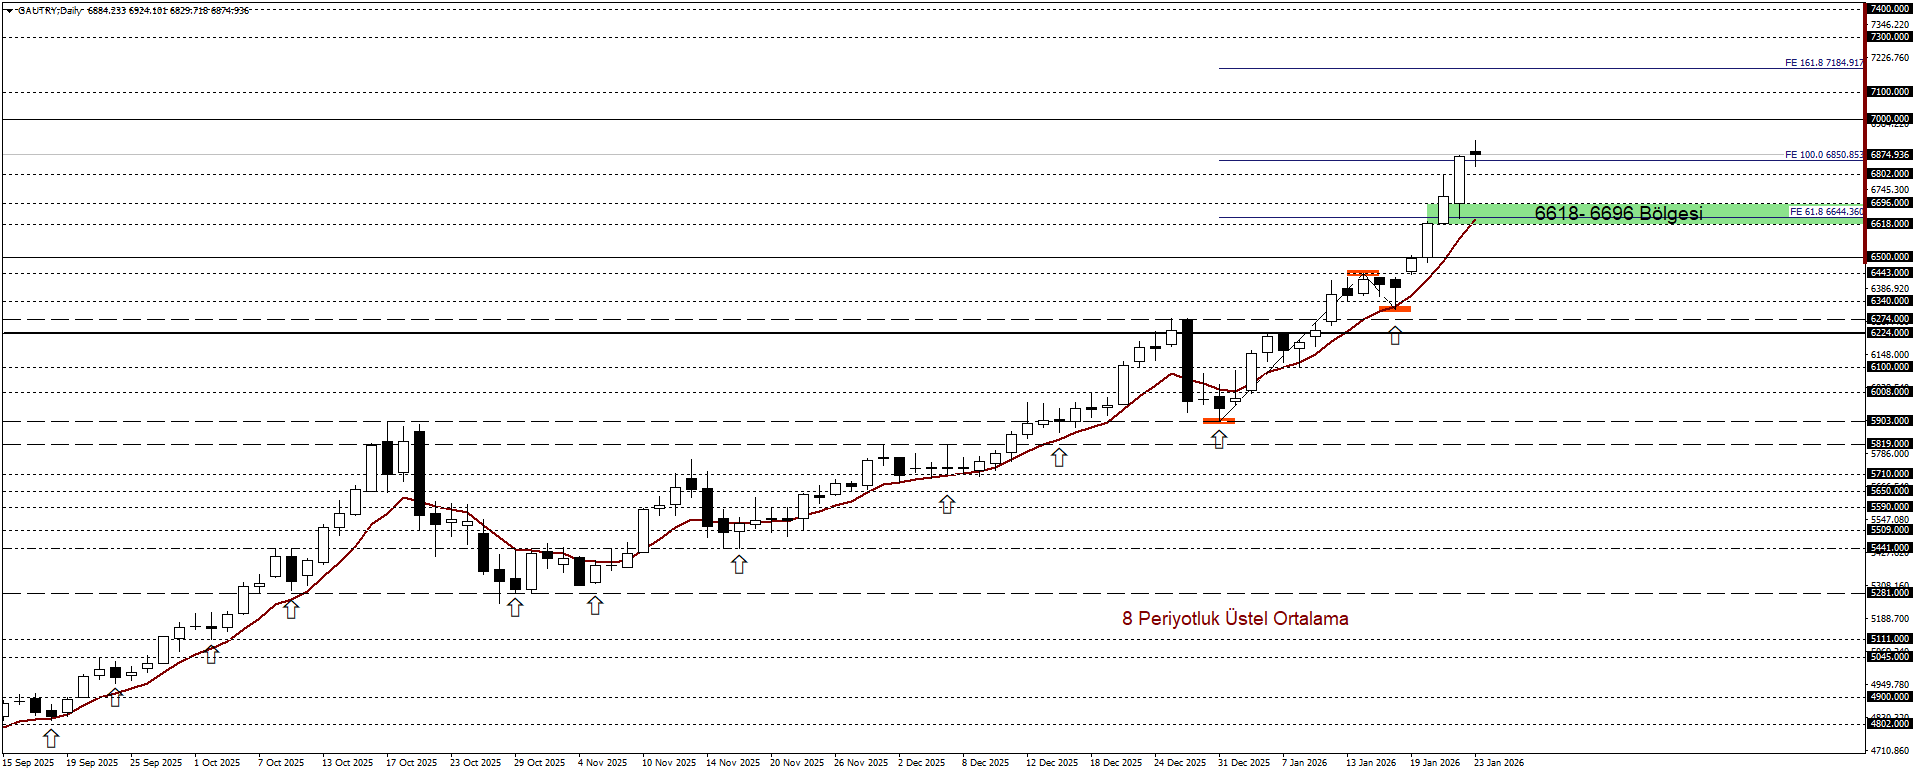Click up arrow beneath mid-November 2025 low
The height and width of the screenshot is (774, 1916).
click(x=739, y=565)
